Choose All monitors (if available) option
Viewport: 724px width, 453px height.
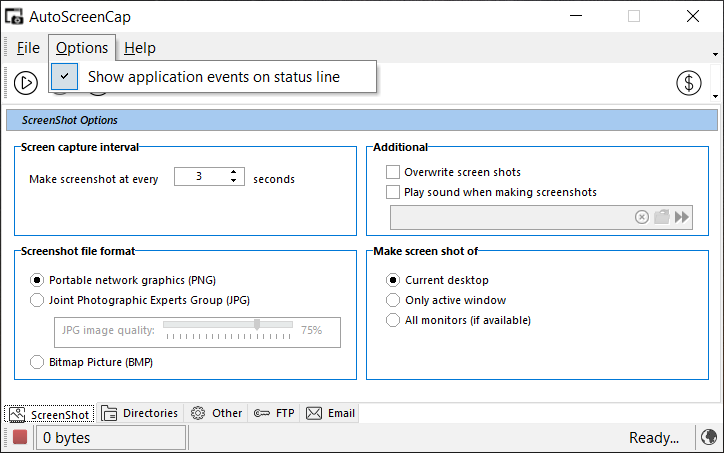(x=393, y=320)
